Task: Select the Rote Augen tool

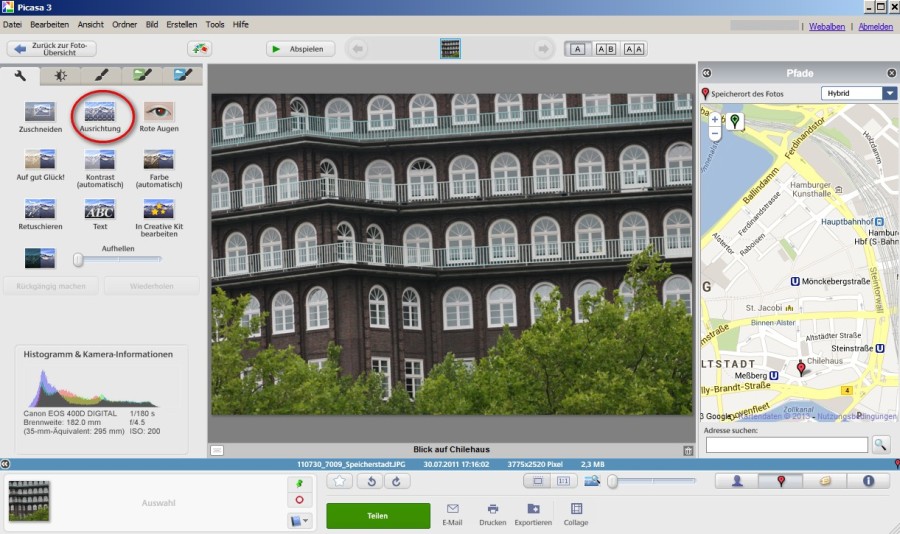Action: 159,111
